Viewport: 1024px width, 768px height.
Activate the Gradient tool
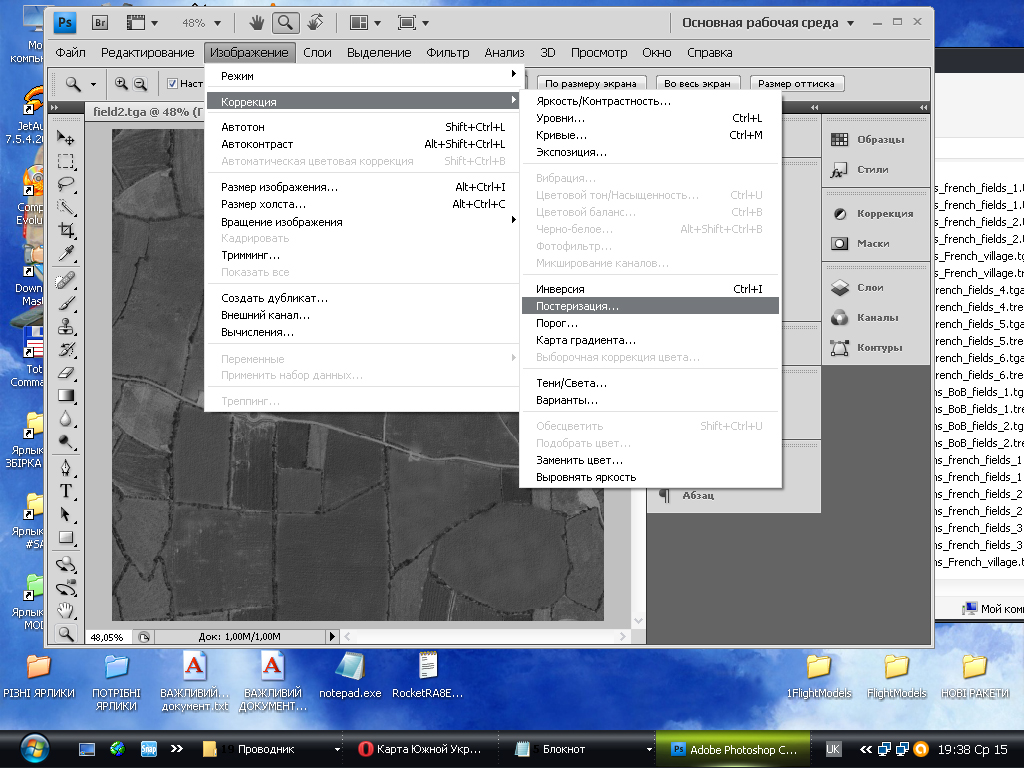pyautogui.click(x=67, y=395)
